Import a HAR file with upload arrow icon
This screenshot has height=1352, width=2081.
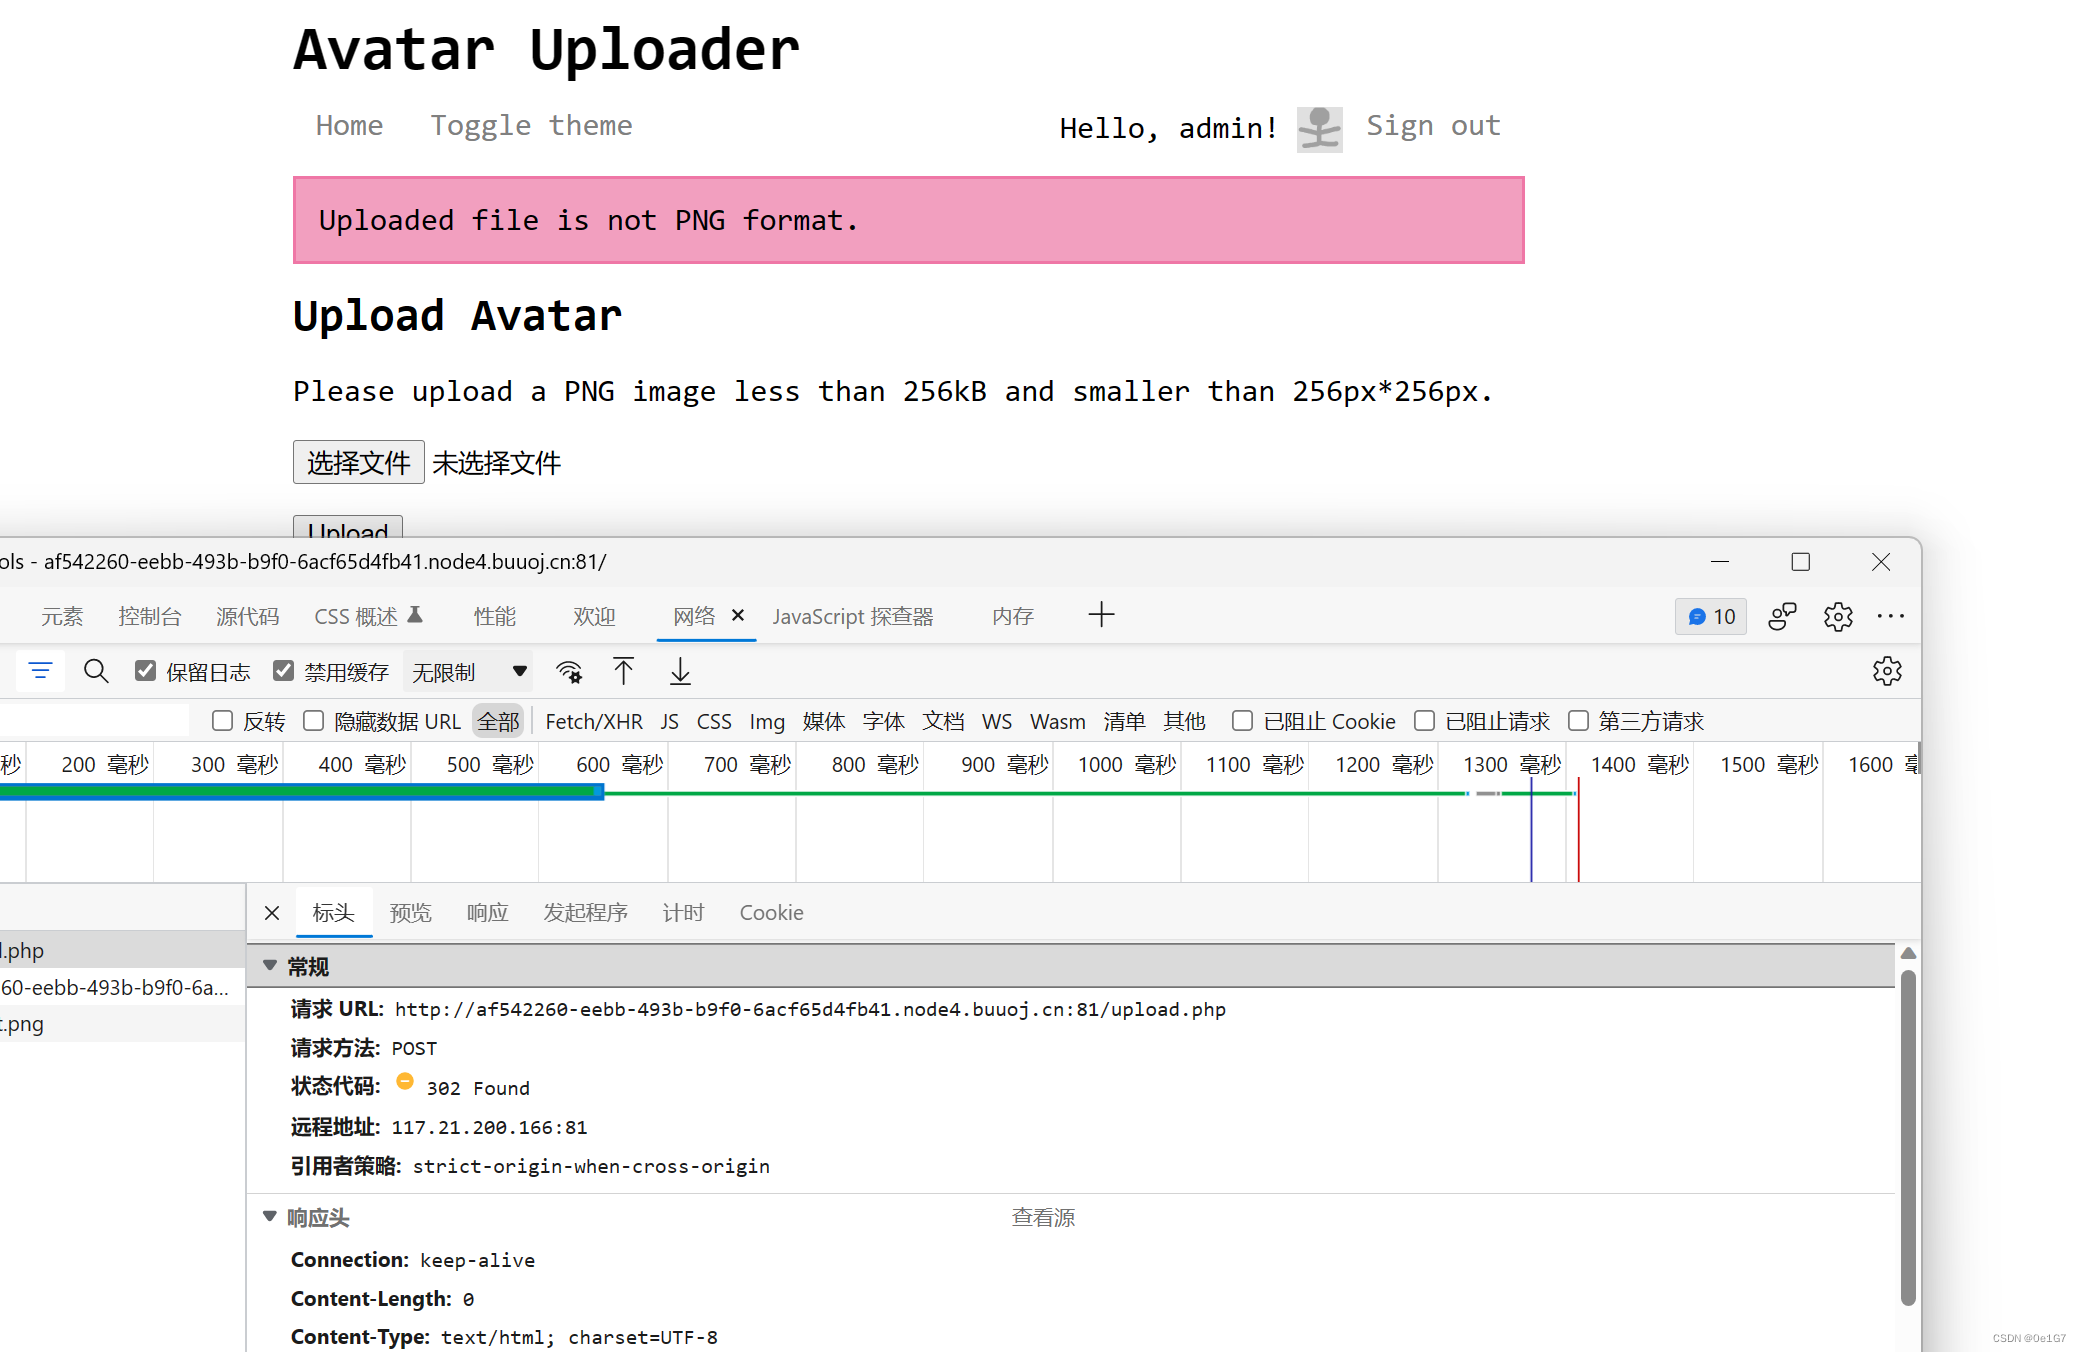pyautogui.click(x=623, y=671)
